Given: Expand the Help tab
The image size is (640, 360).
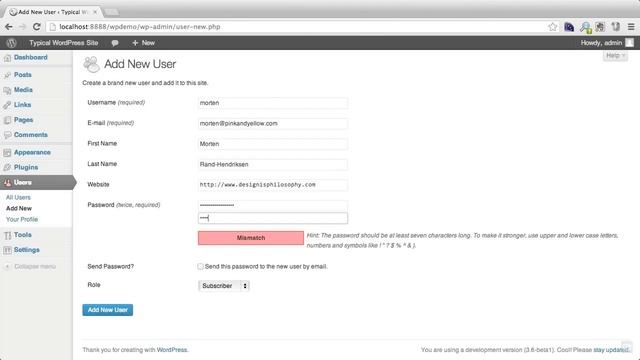Looking at the screenshot, I should (x=615, y=56).
